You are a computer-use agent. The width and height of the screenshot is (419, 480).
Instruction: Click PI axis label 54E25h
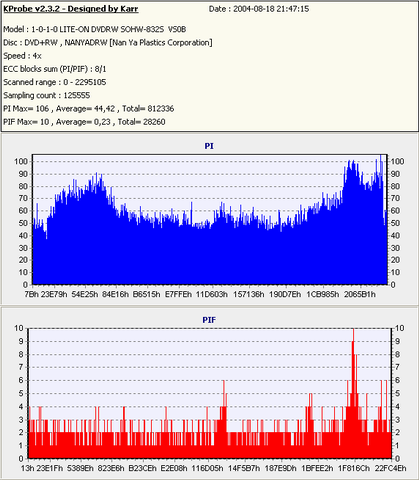85,294
